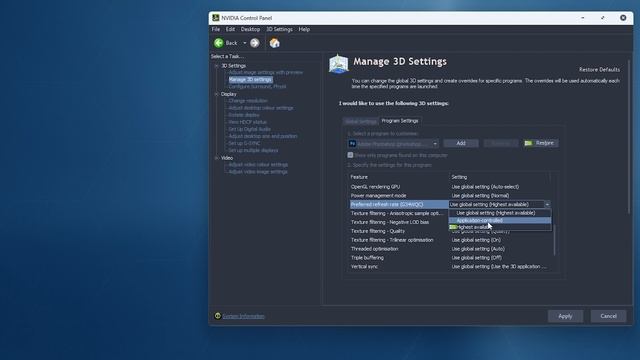Open the 3D Settings menu
Image resolution: width=640 pixels, height=360 pixels.
click(x=279, y=29)
